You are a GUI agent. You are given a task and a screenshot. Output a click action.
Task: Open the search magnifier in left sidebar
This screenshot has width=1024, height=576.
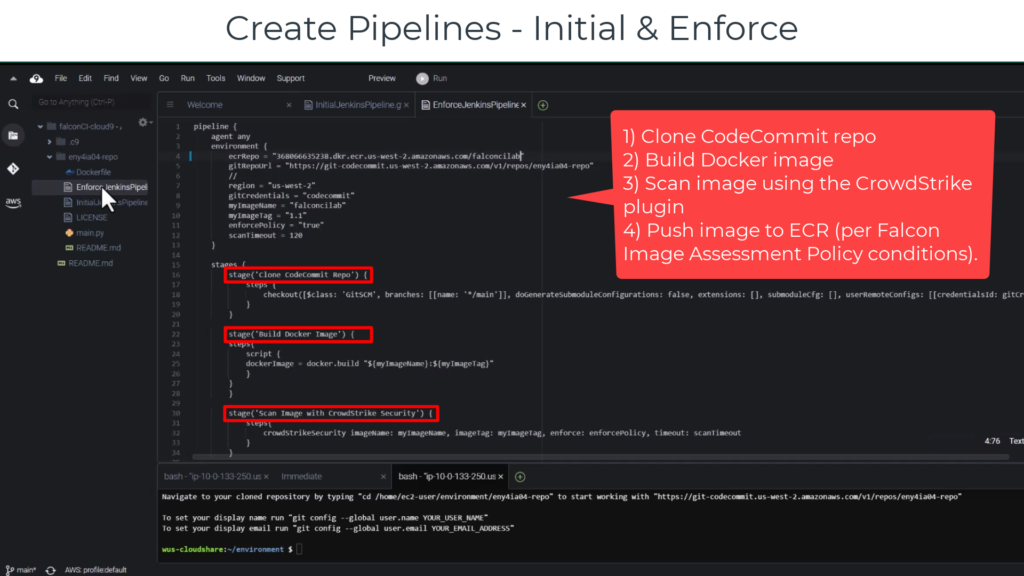coord(13,104)
